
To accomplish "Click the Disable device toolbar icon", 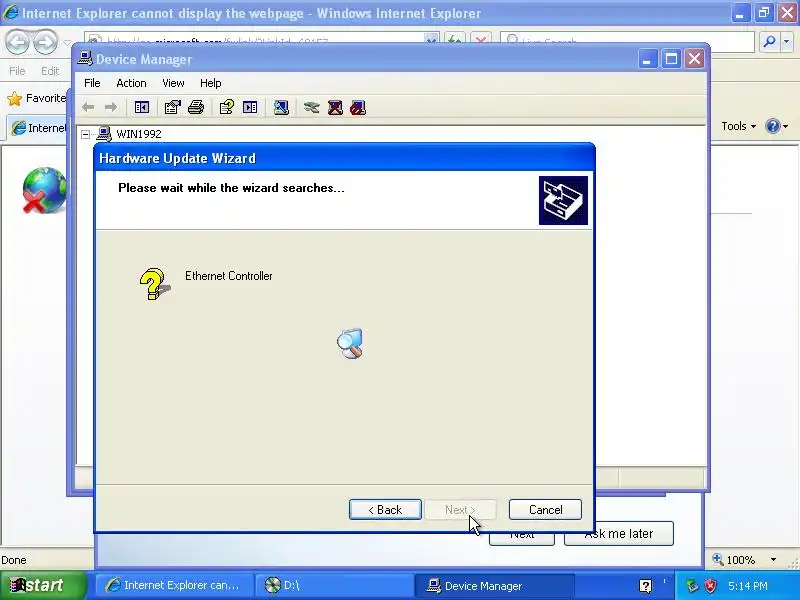I will point(358,107).
